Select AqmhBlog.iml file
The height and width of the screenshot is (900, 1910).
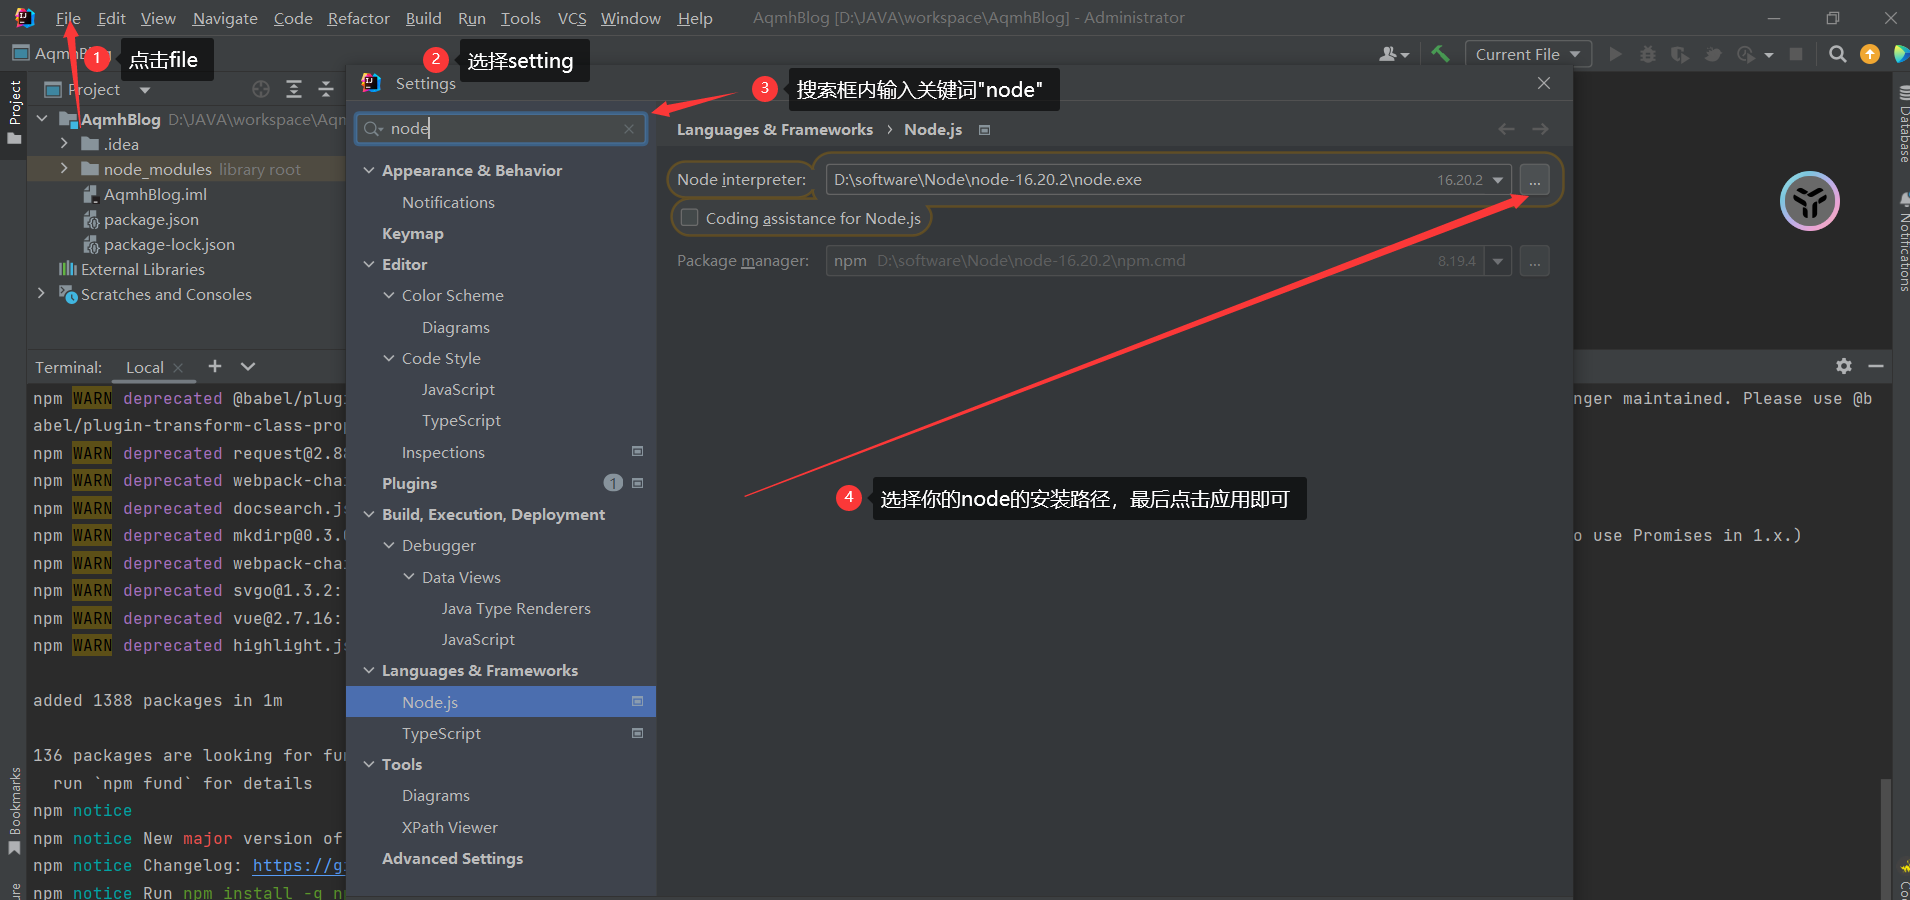(x=155, y=194)
